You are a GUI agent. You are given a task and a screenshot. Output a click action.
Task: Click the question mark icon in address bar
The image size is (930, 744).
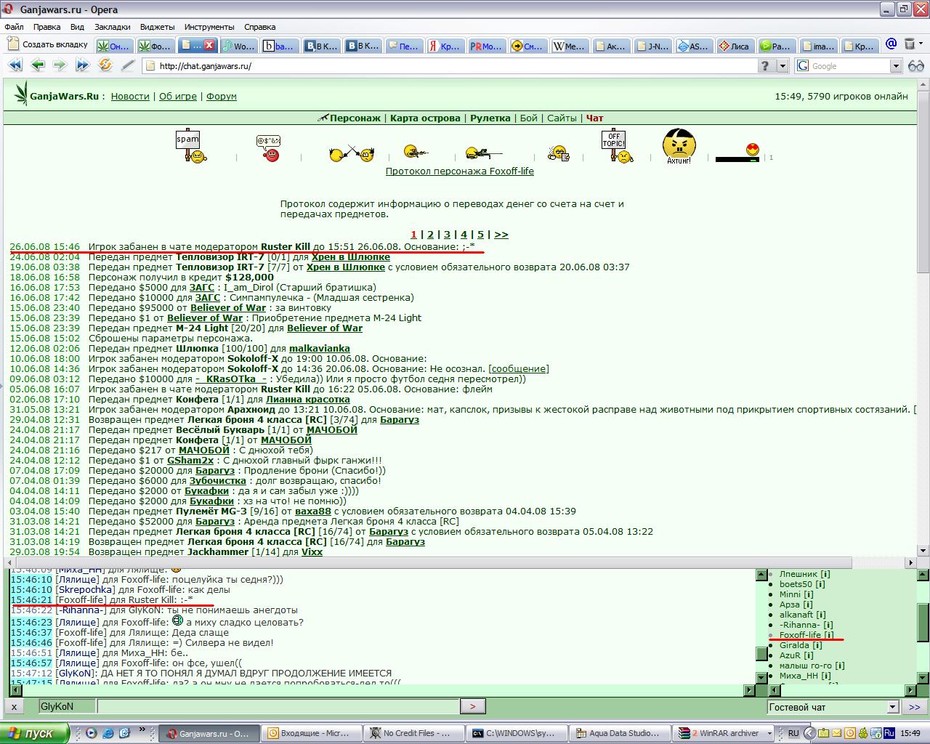coord(766,66)
